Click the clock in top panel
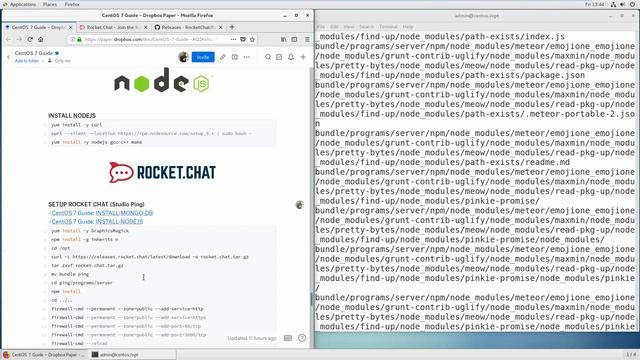The image size is (640, 360). click(x=594, y=4)
